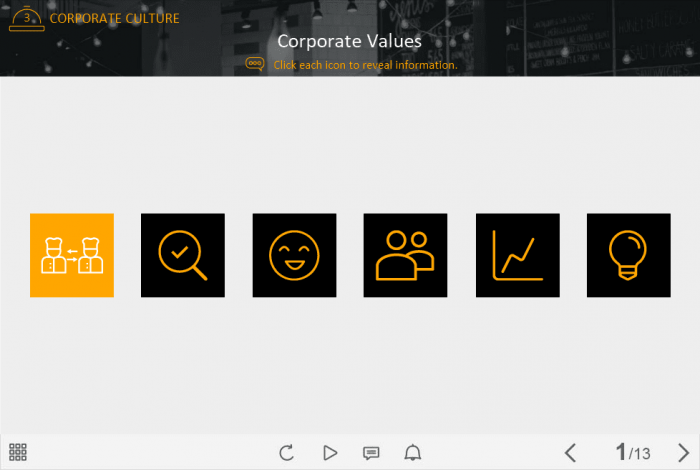The height and width of the screenshot is (470, 700).
Task: Click the line chart growth icon
Action: pyautogui.click(x=517, y=255)
